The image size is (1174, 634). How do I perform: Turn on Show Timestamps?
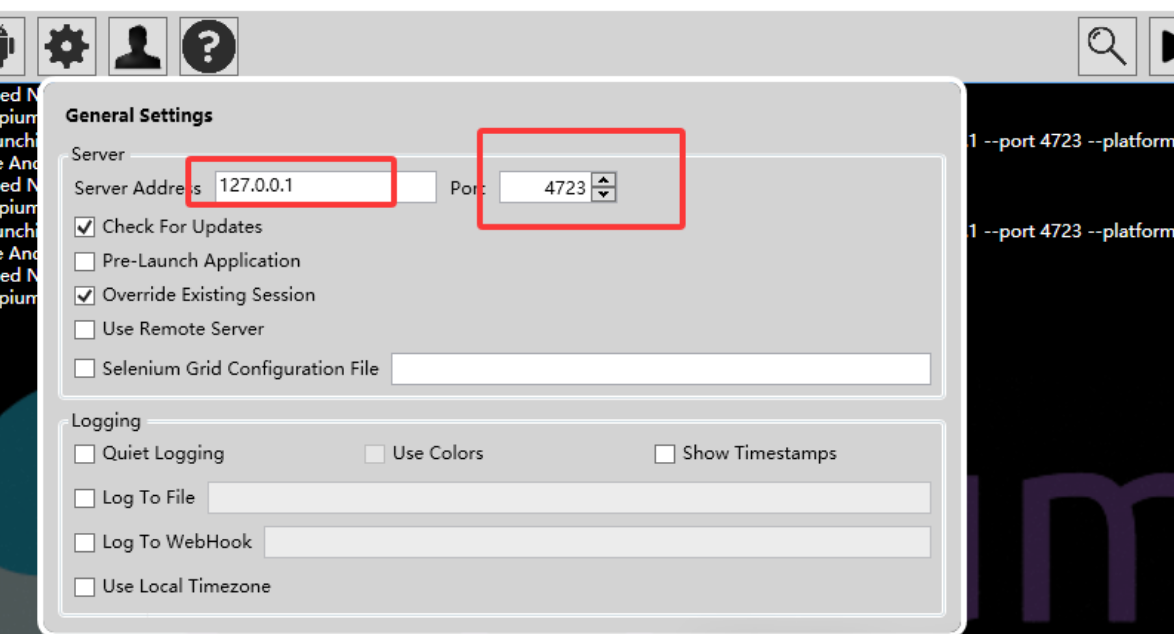click(x=665, y=454)
